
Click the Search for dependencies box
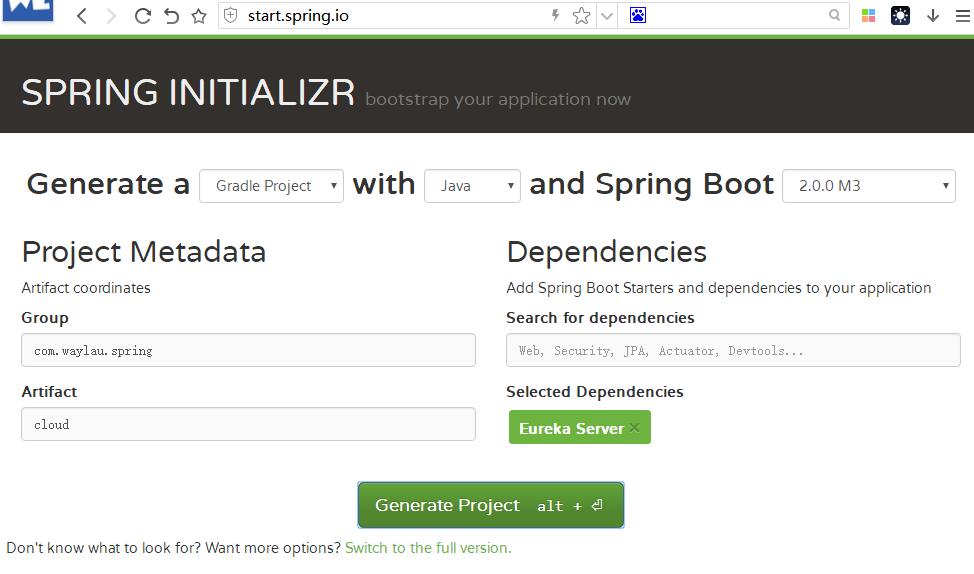click(733, 351)
